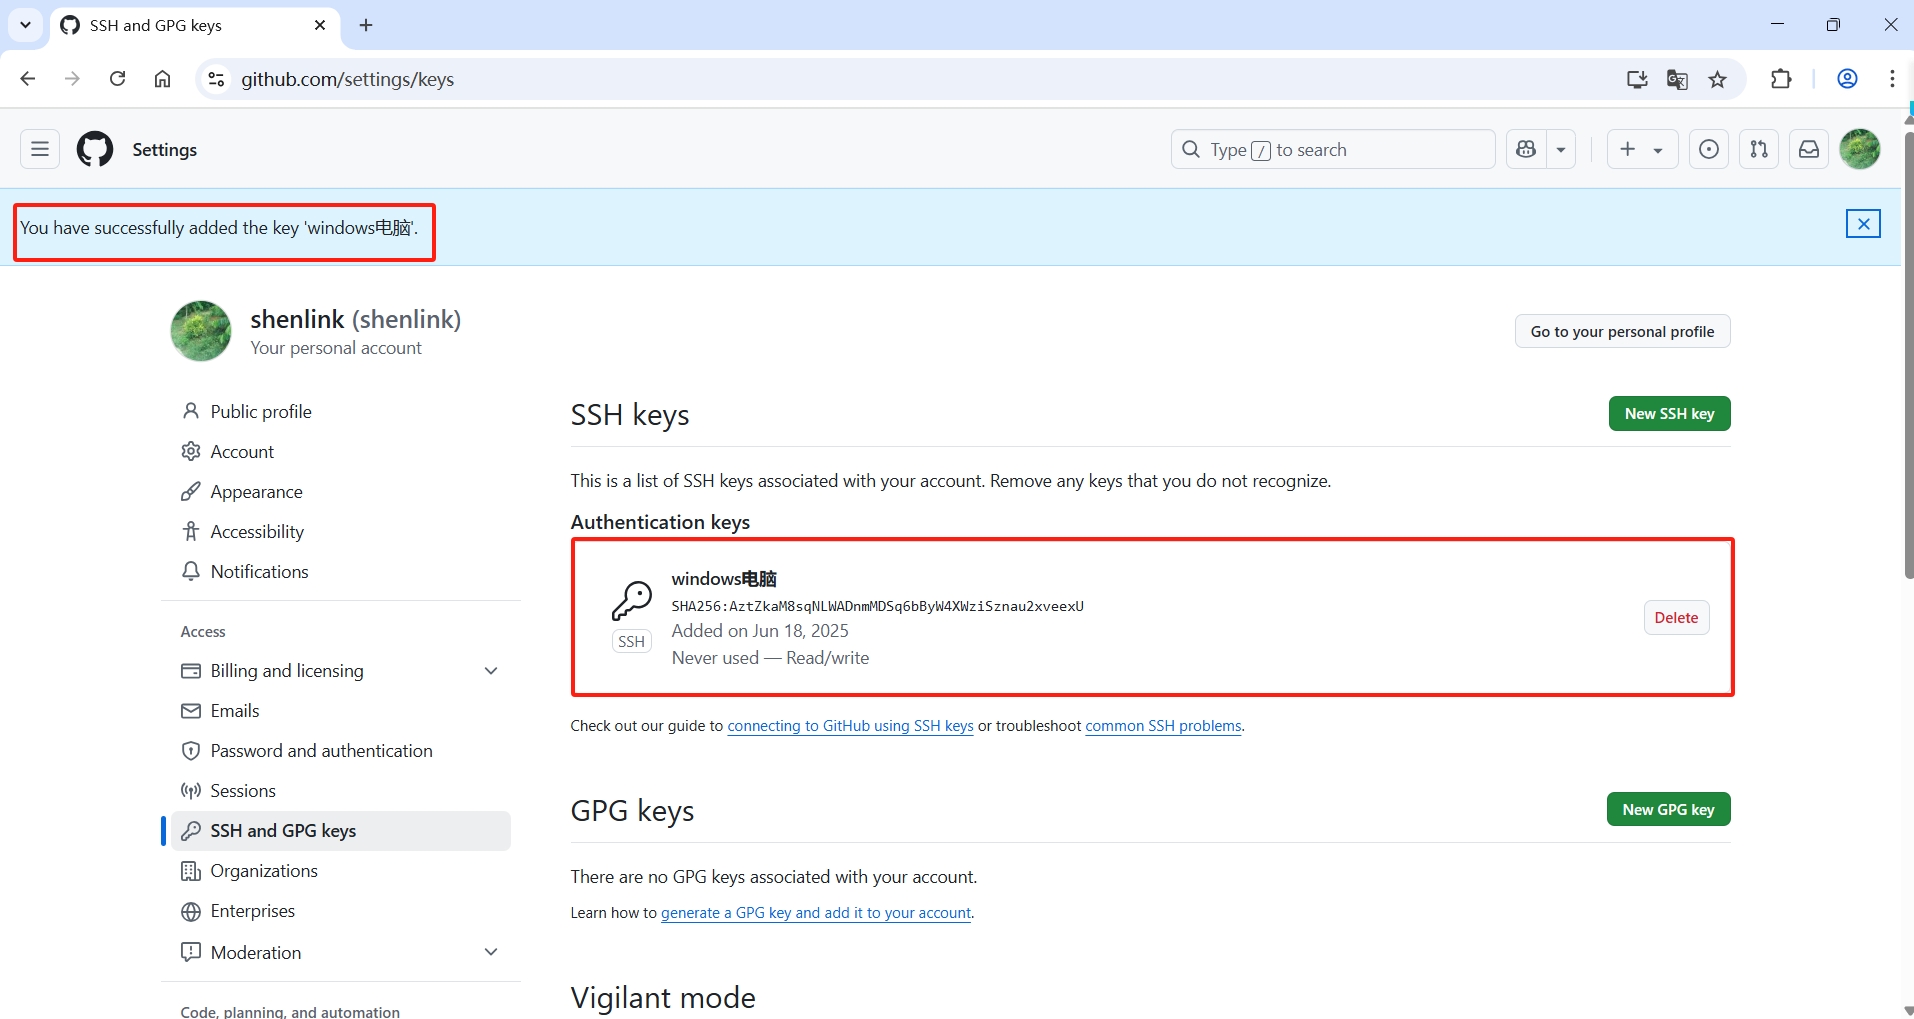
Task: Open the Issues icon in header
Action: (x=1709, y=149)
